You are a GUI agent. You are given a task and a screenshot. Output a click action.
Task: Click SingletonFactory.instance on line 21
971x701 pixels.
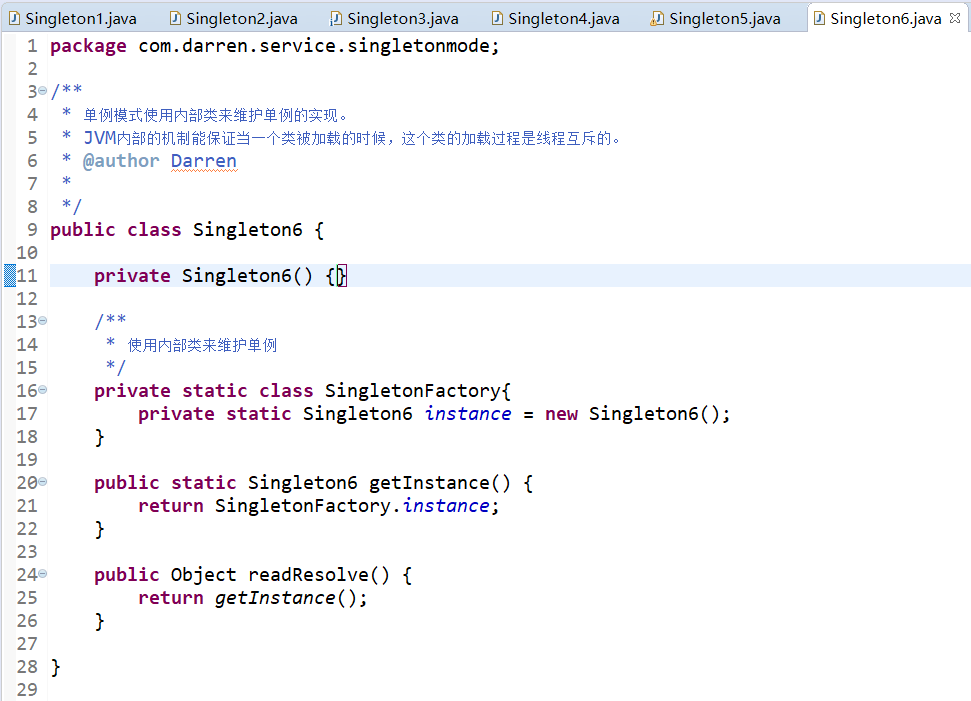tap(352, 506)
